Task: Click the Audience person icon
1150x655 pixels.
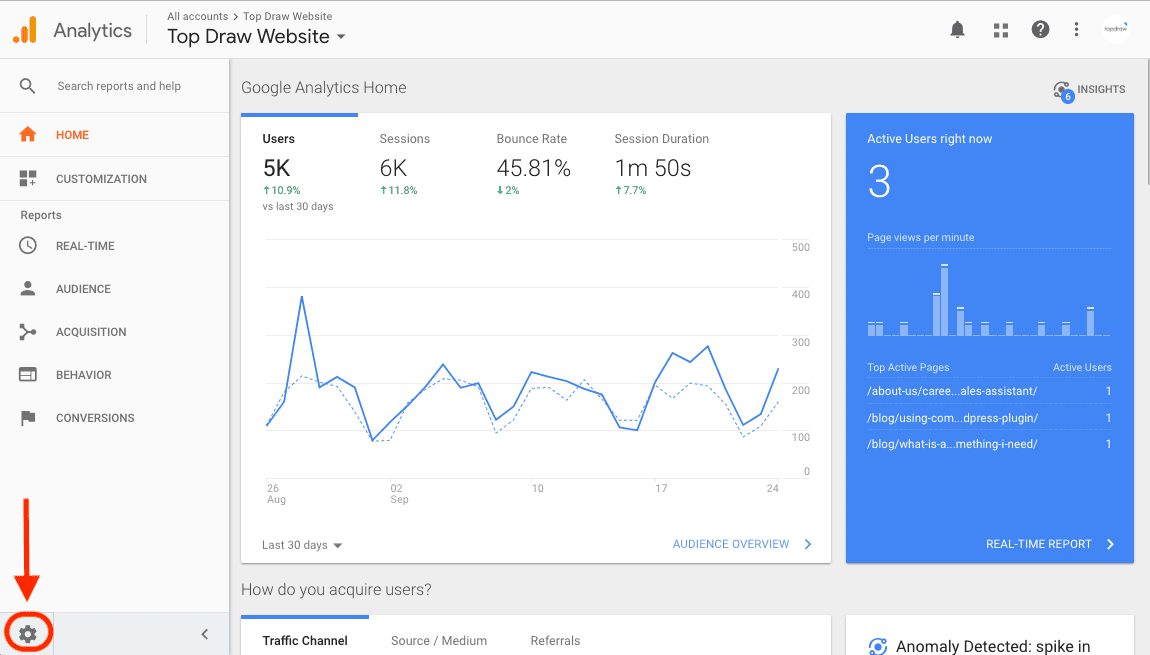Action: [x=28, y=288]
